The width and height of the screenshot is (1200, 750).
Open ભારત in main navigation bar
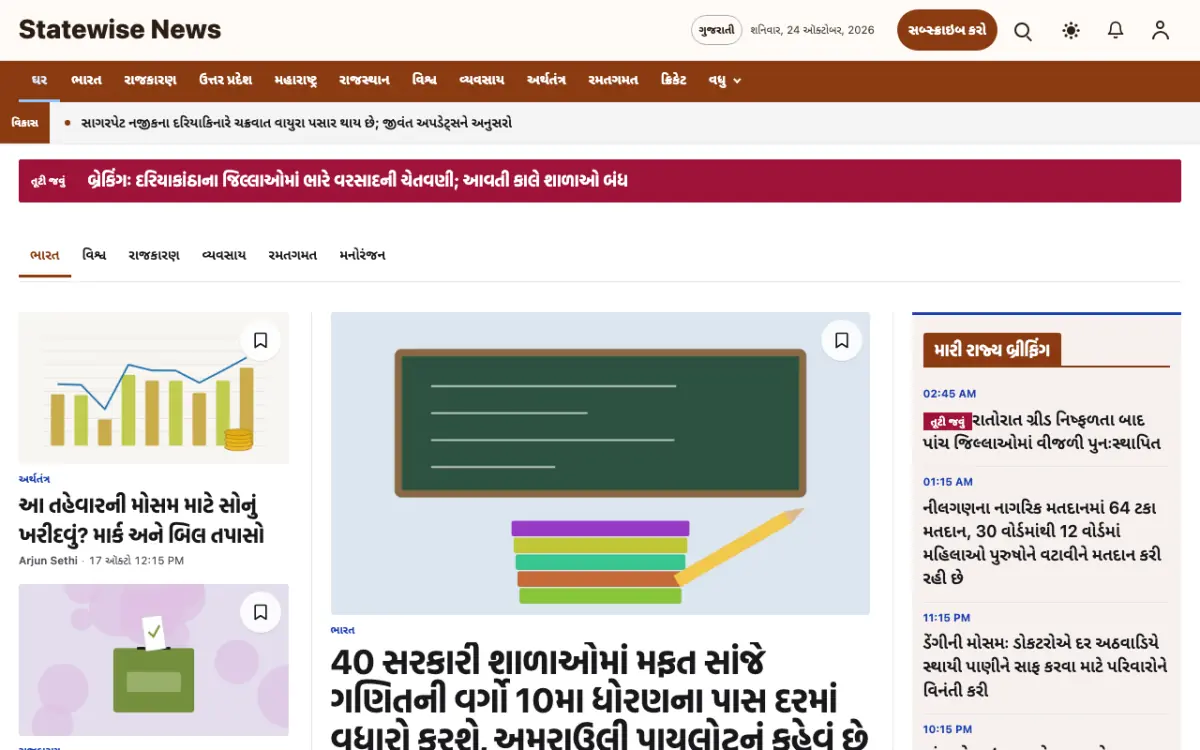87,81
